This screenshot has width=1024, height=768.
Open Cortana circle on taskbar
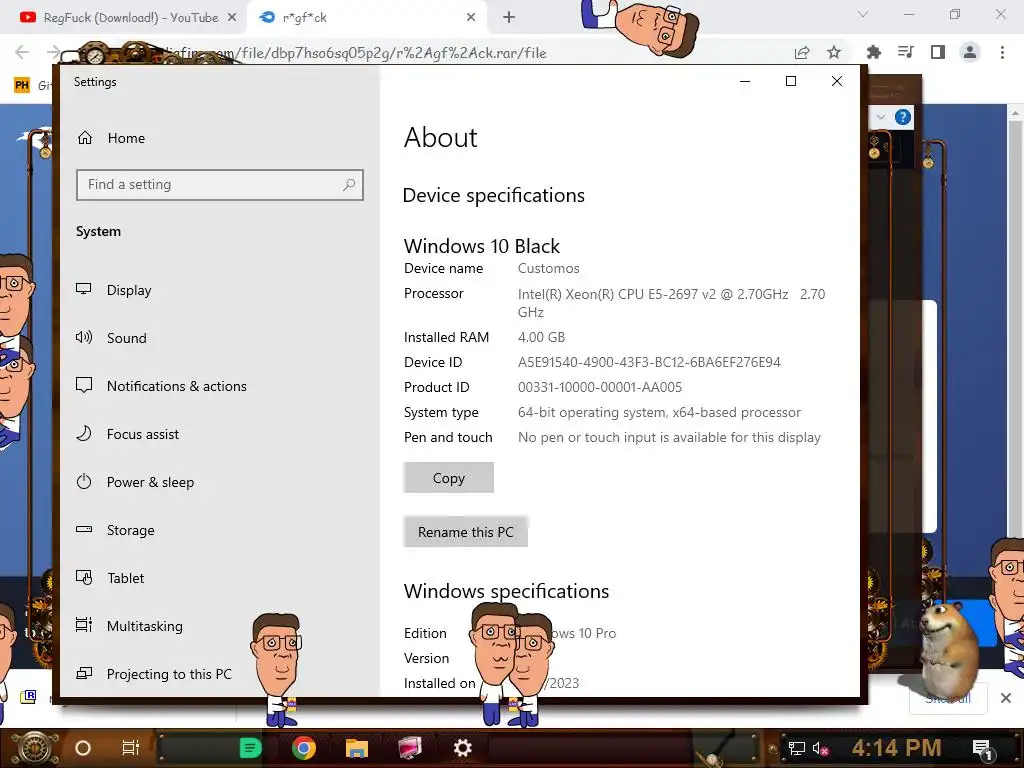coord(83,748)
